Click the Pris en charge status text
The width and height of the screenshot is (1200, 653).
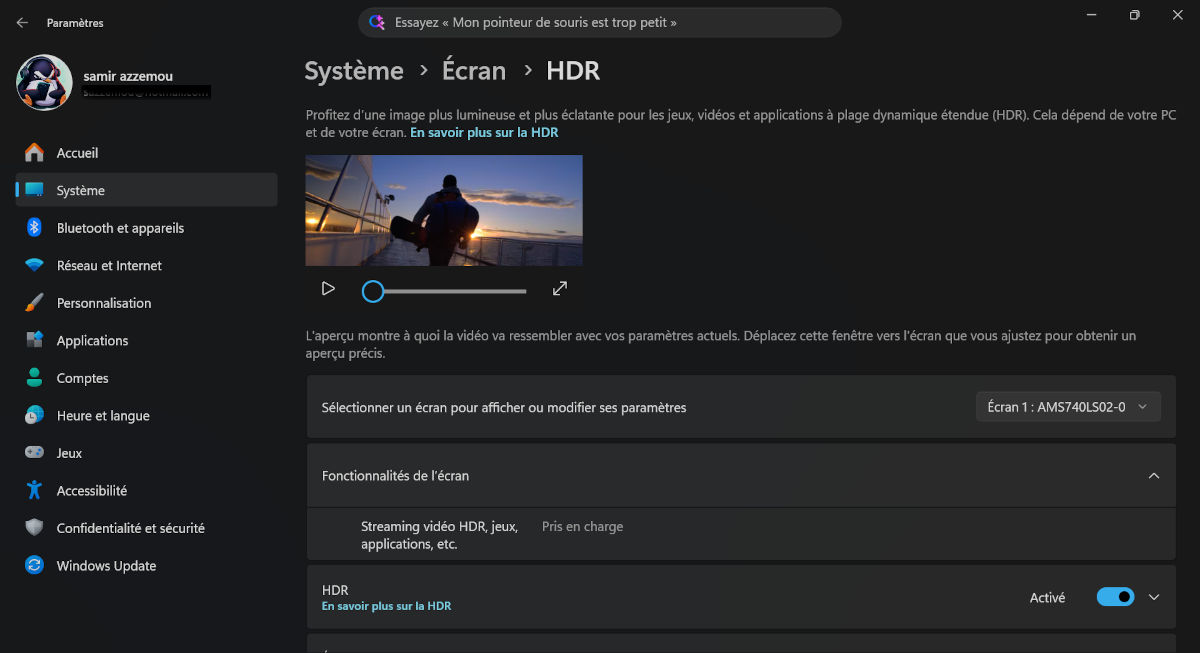[x=582, y=526]
